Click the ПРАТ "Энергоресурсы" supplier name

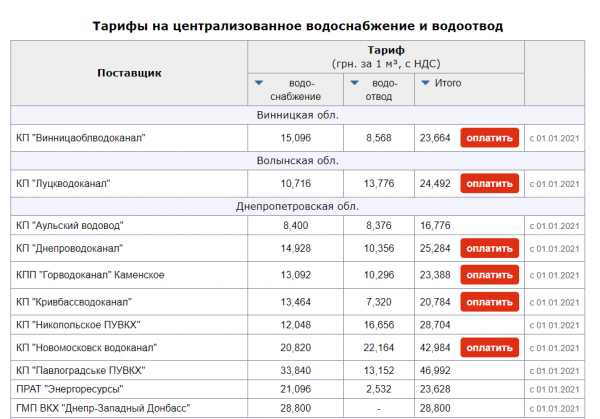click(x=72, y=389)
